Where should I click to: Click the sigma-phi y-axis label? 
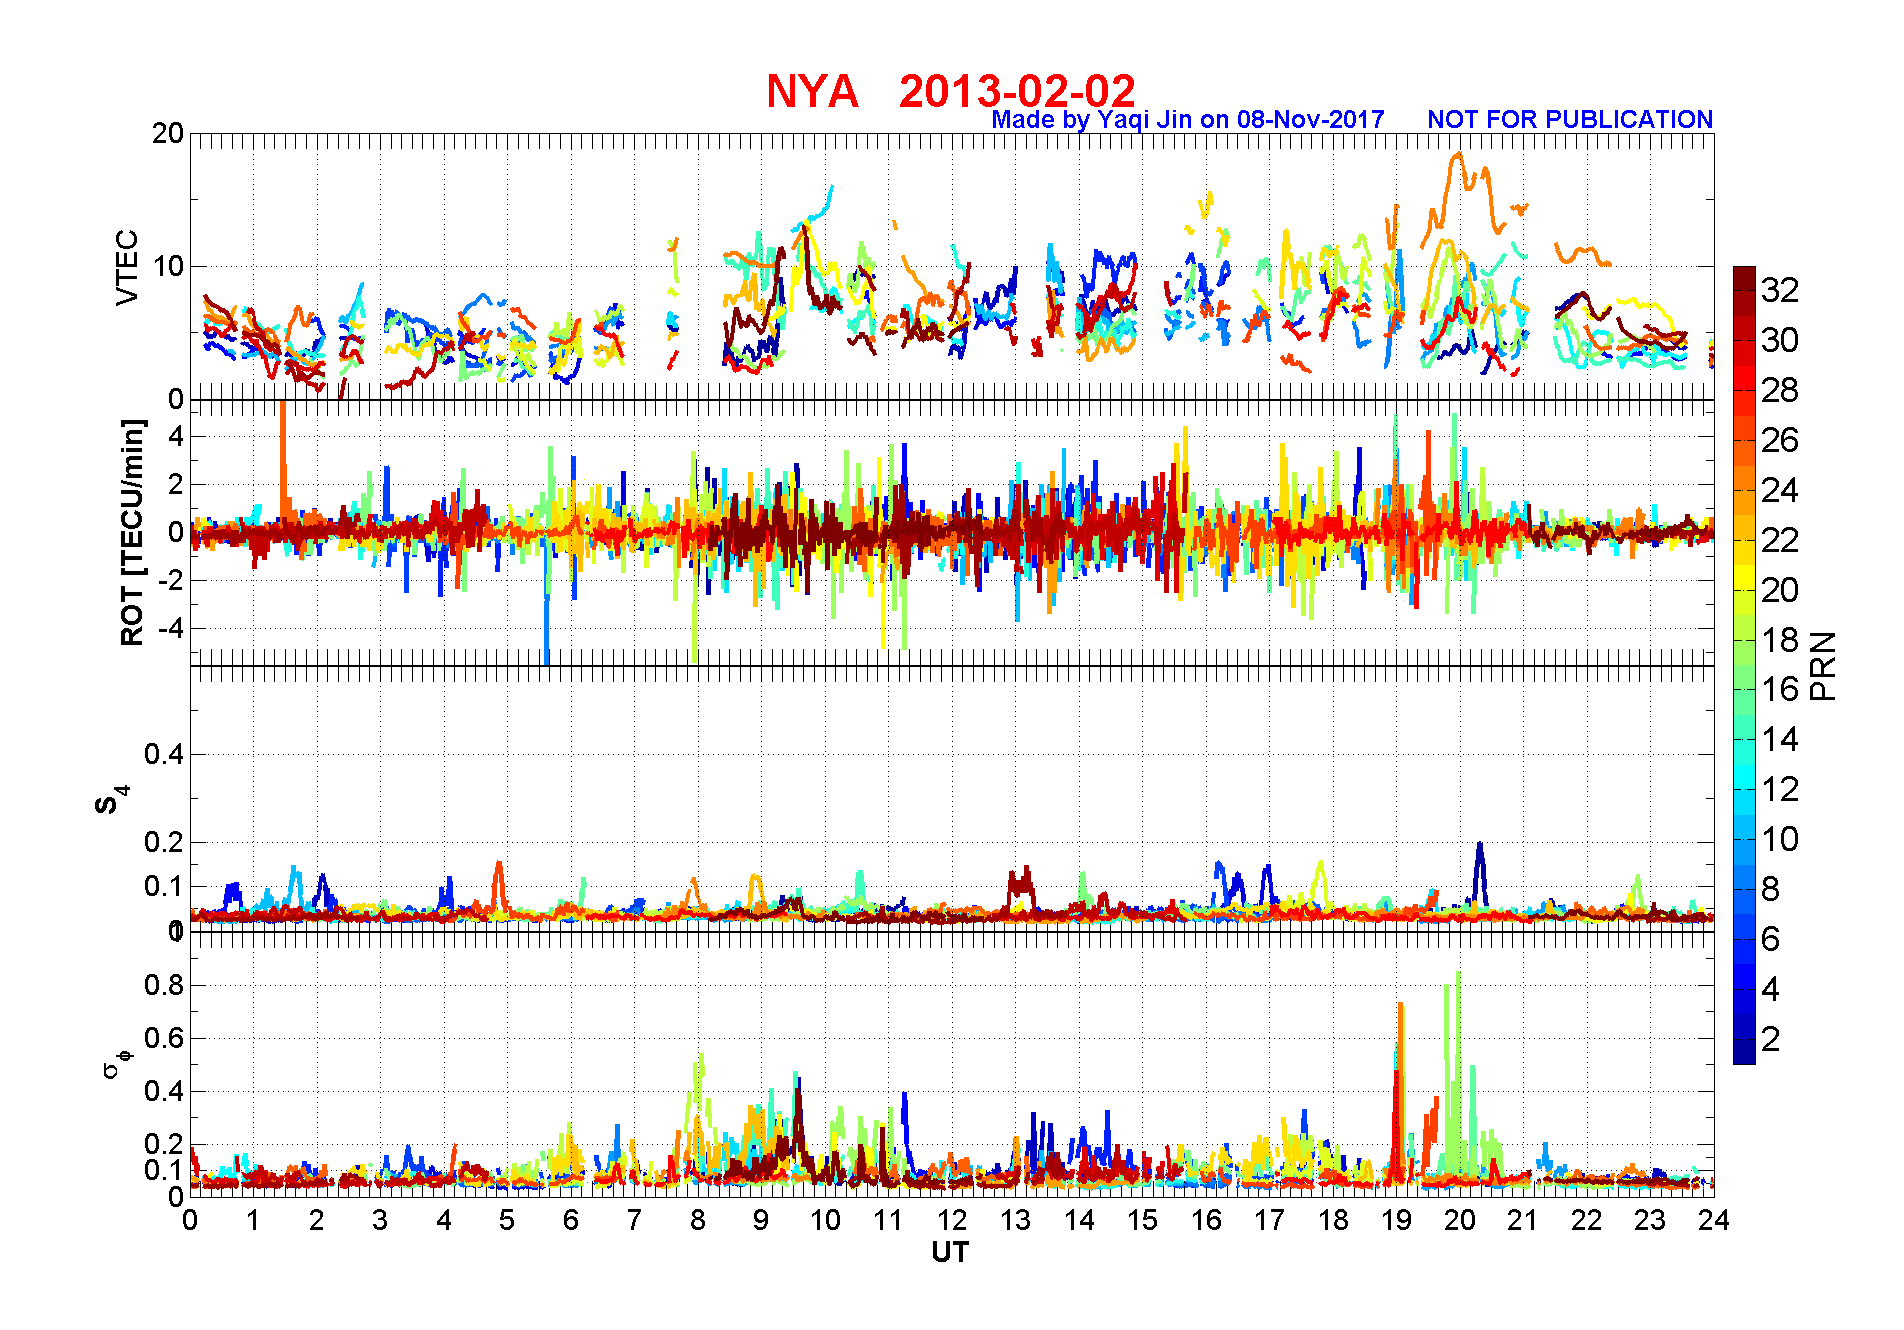(116, 1063)
